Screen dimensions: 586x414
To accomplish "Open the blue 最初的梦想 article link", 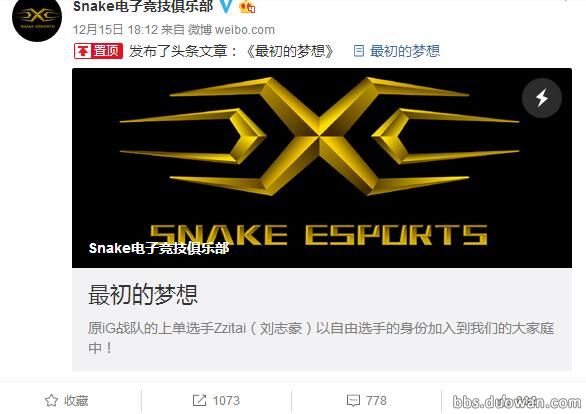I will point(405,51).
